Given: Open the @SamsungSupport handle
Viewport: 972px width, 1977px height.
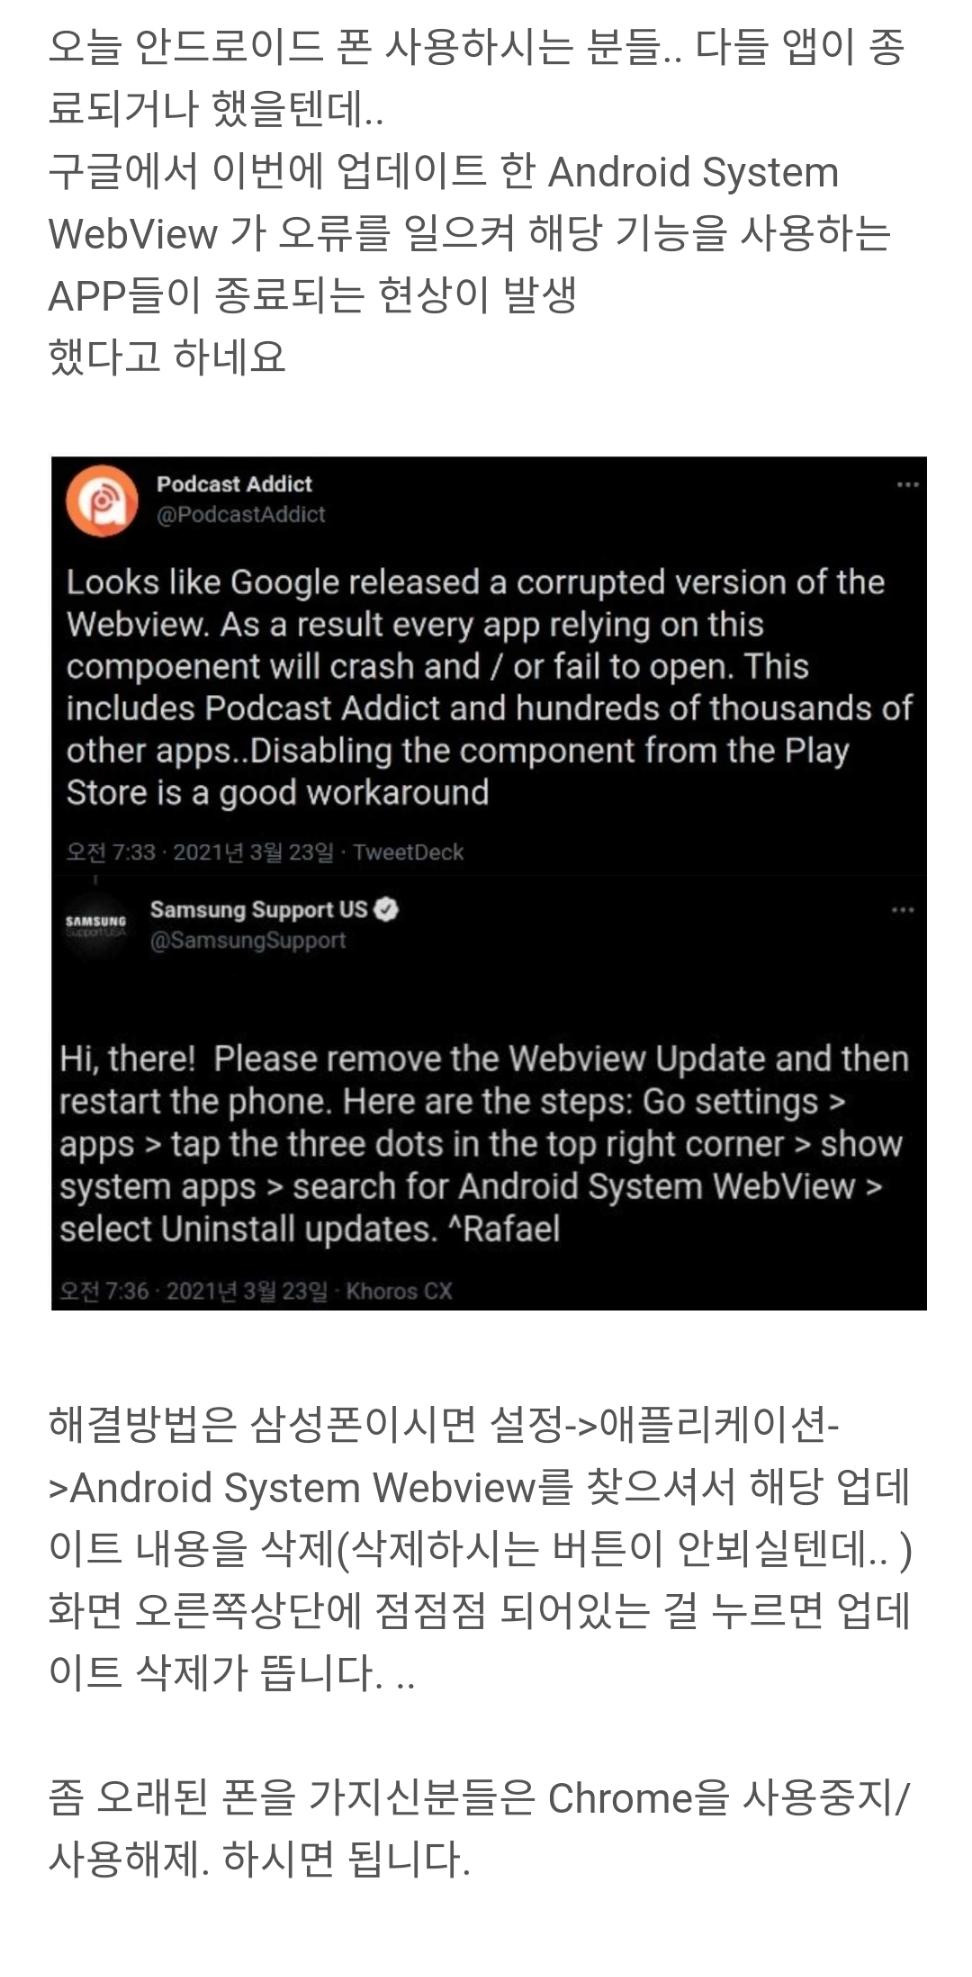Looking at the screenshot, I should point(248,940).
